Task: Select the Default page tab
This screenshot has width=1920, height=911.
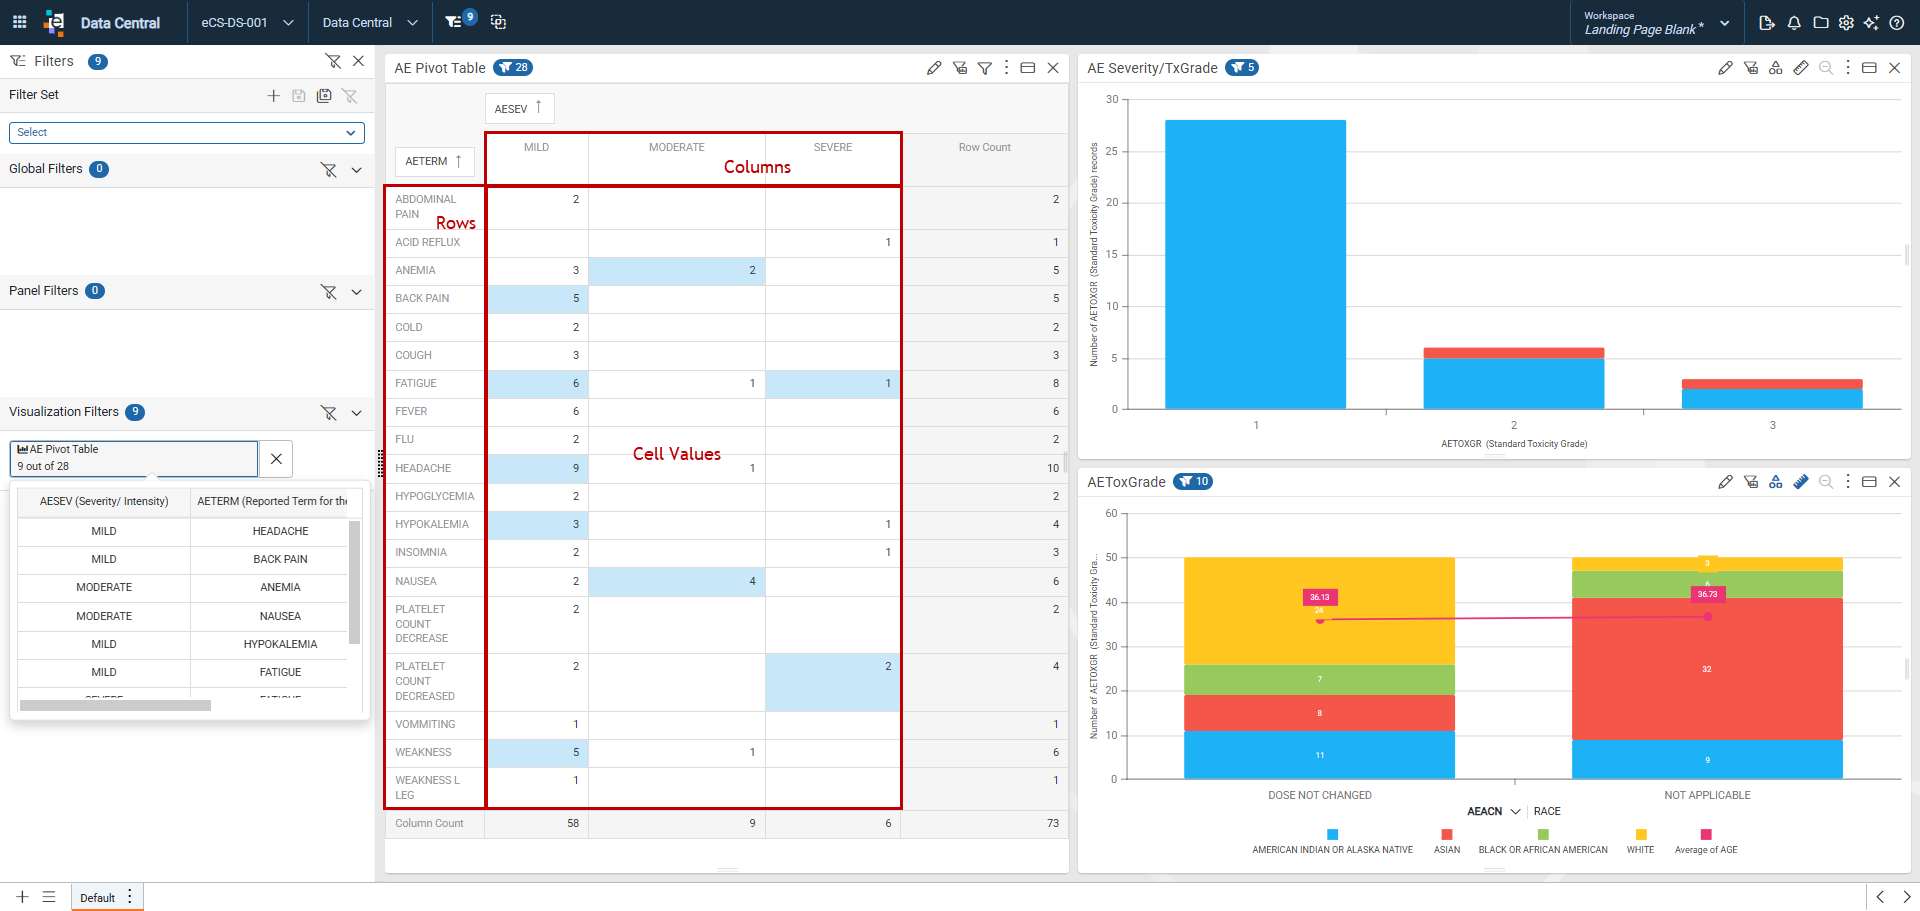Action: (x=98, y=898)
